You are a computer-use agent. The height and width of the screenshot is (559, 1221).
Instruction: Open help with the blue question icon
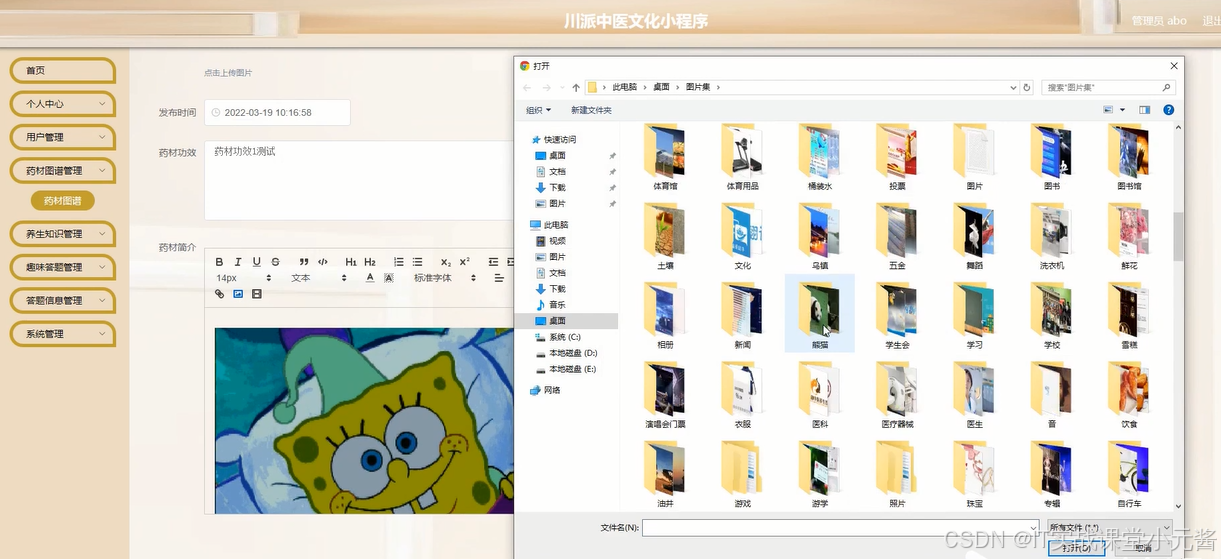tap(1168, 110)
